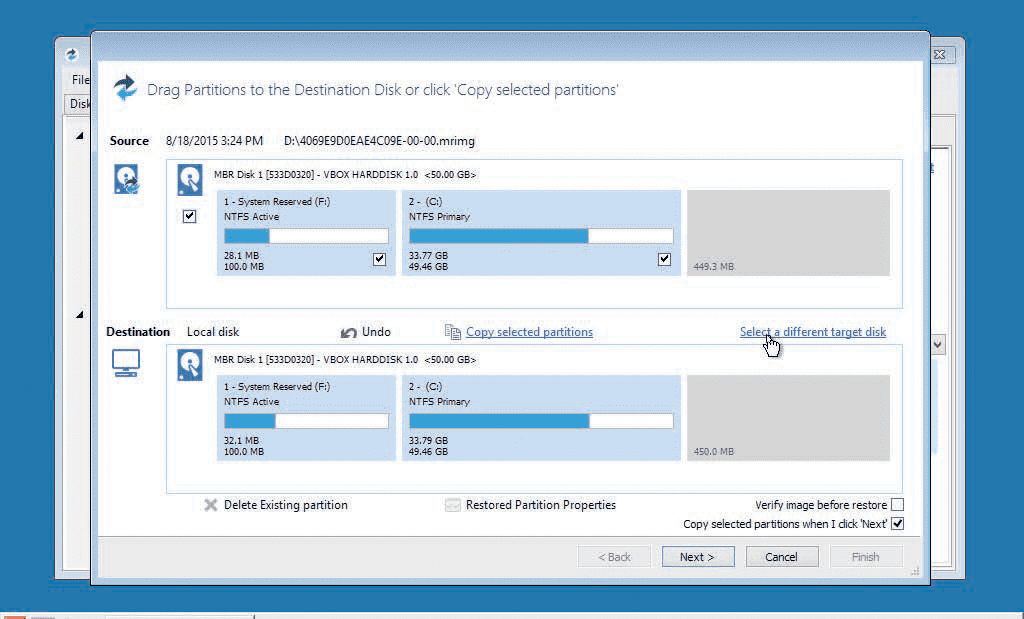Uncheck the Source disk checkbox under the drive icon
Viewport: 1024px width, 619px height.
point(189,216)
